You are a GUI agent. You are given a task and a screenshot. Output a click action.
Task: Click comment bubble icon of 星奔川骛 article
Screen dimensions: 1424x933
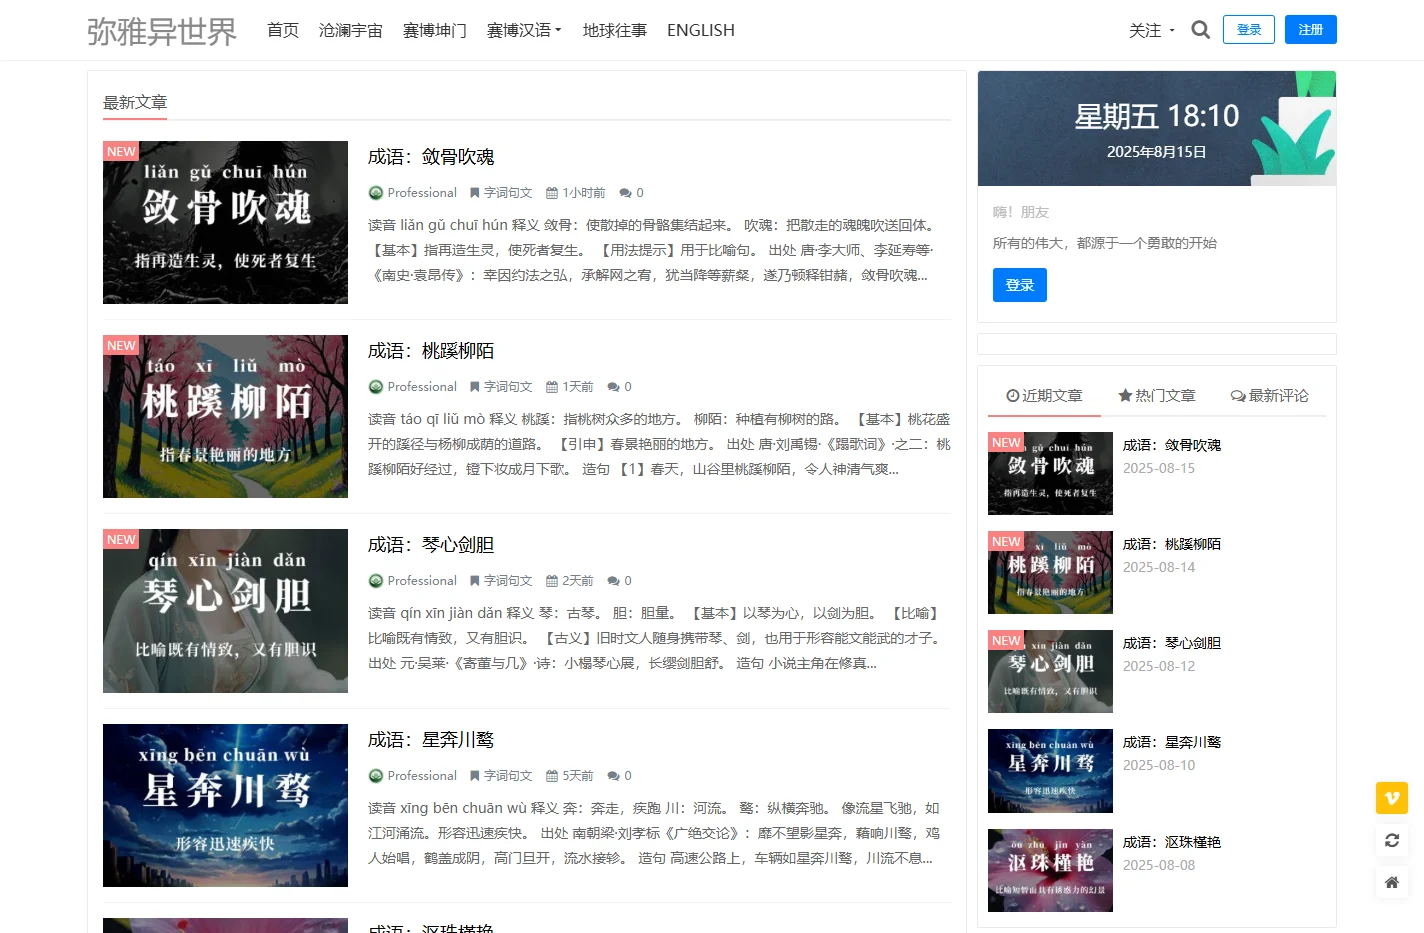point(613,776)
